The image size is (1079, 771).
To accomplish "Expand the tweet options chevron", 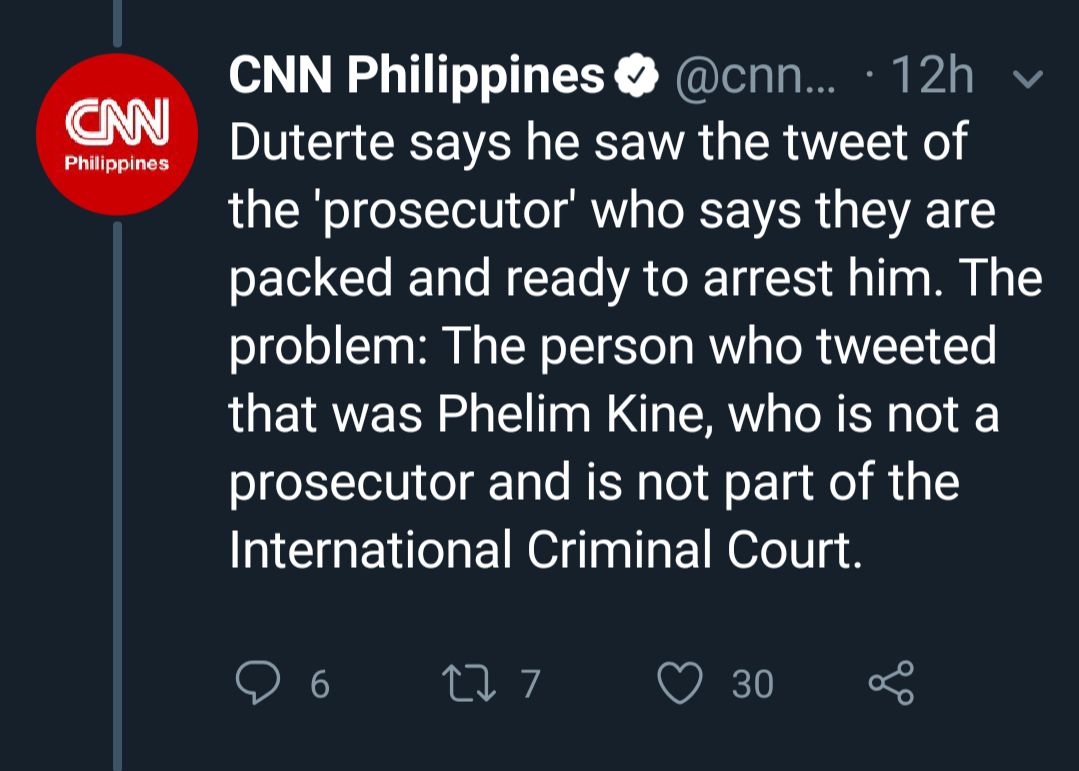I will tap(1027, 77).
